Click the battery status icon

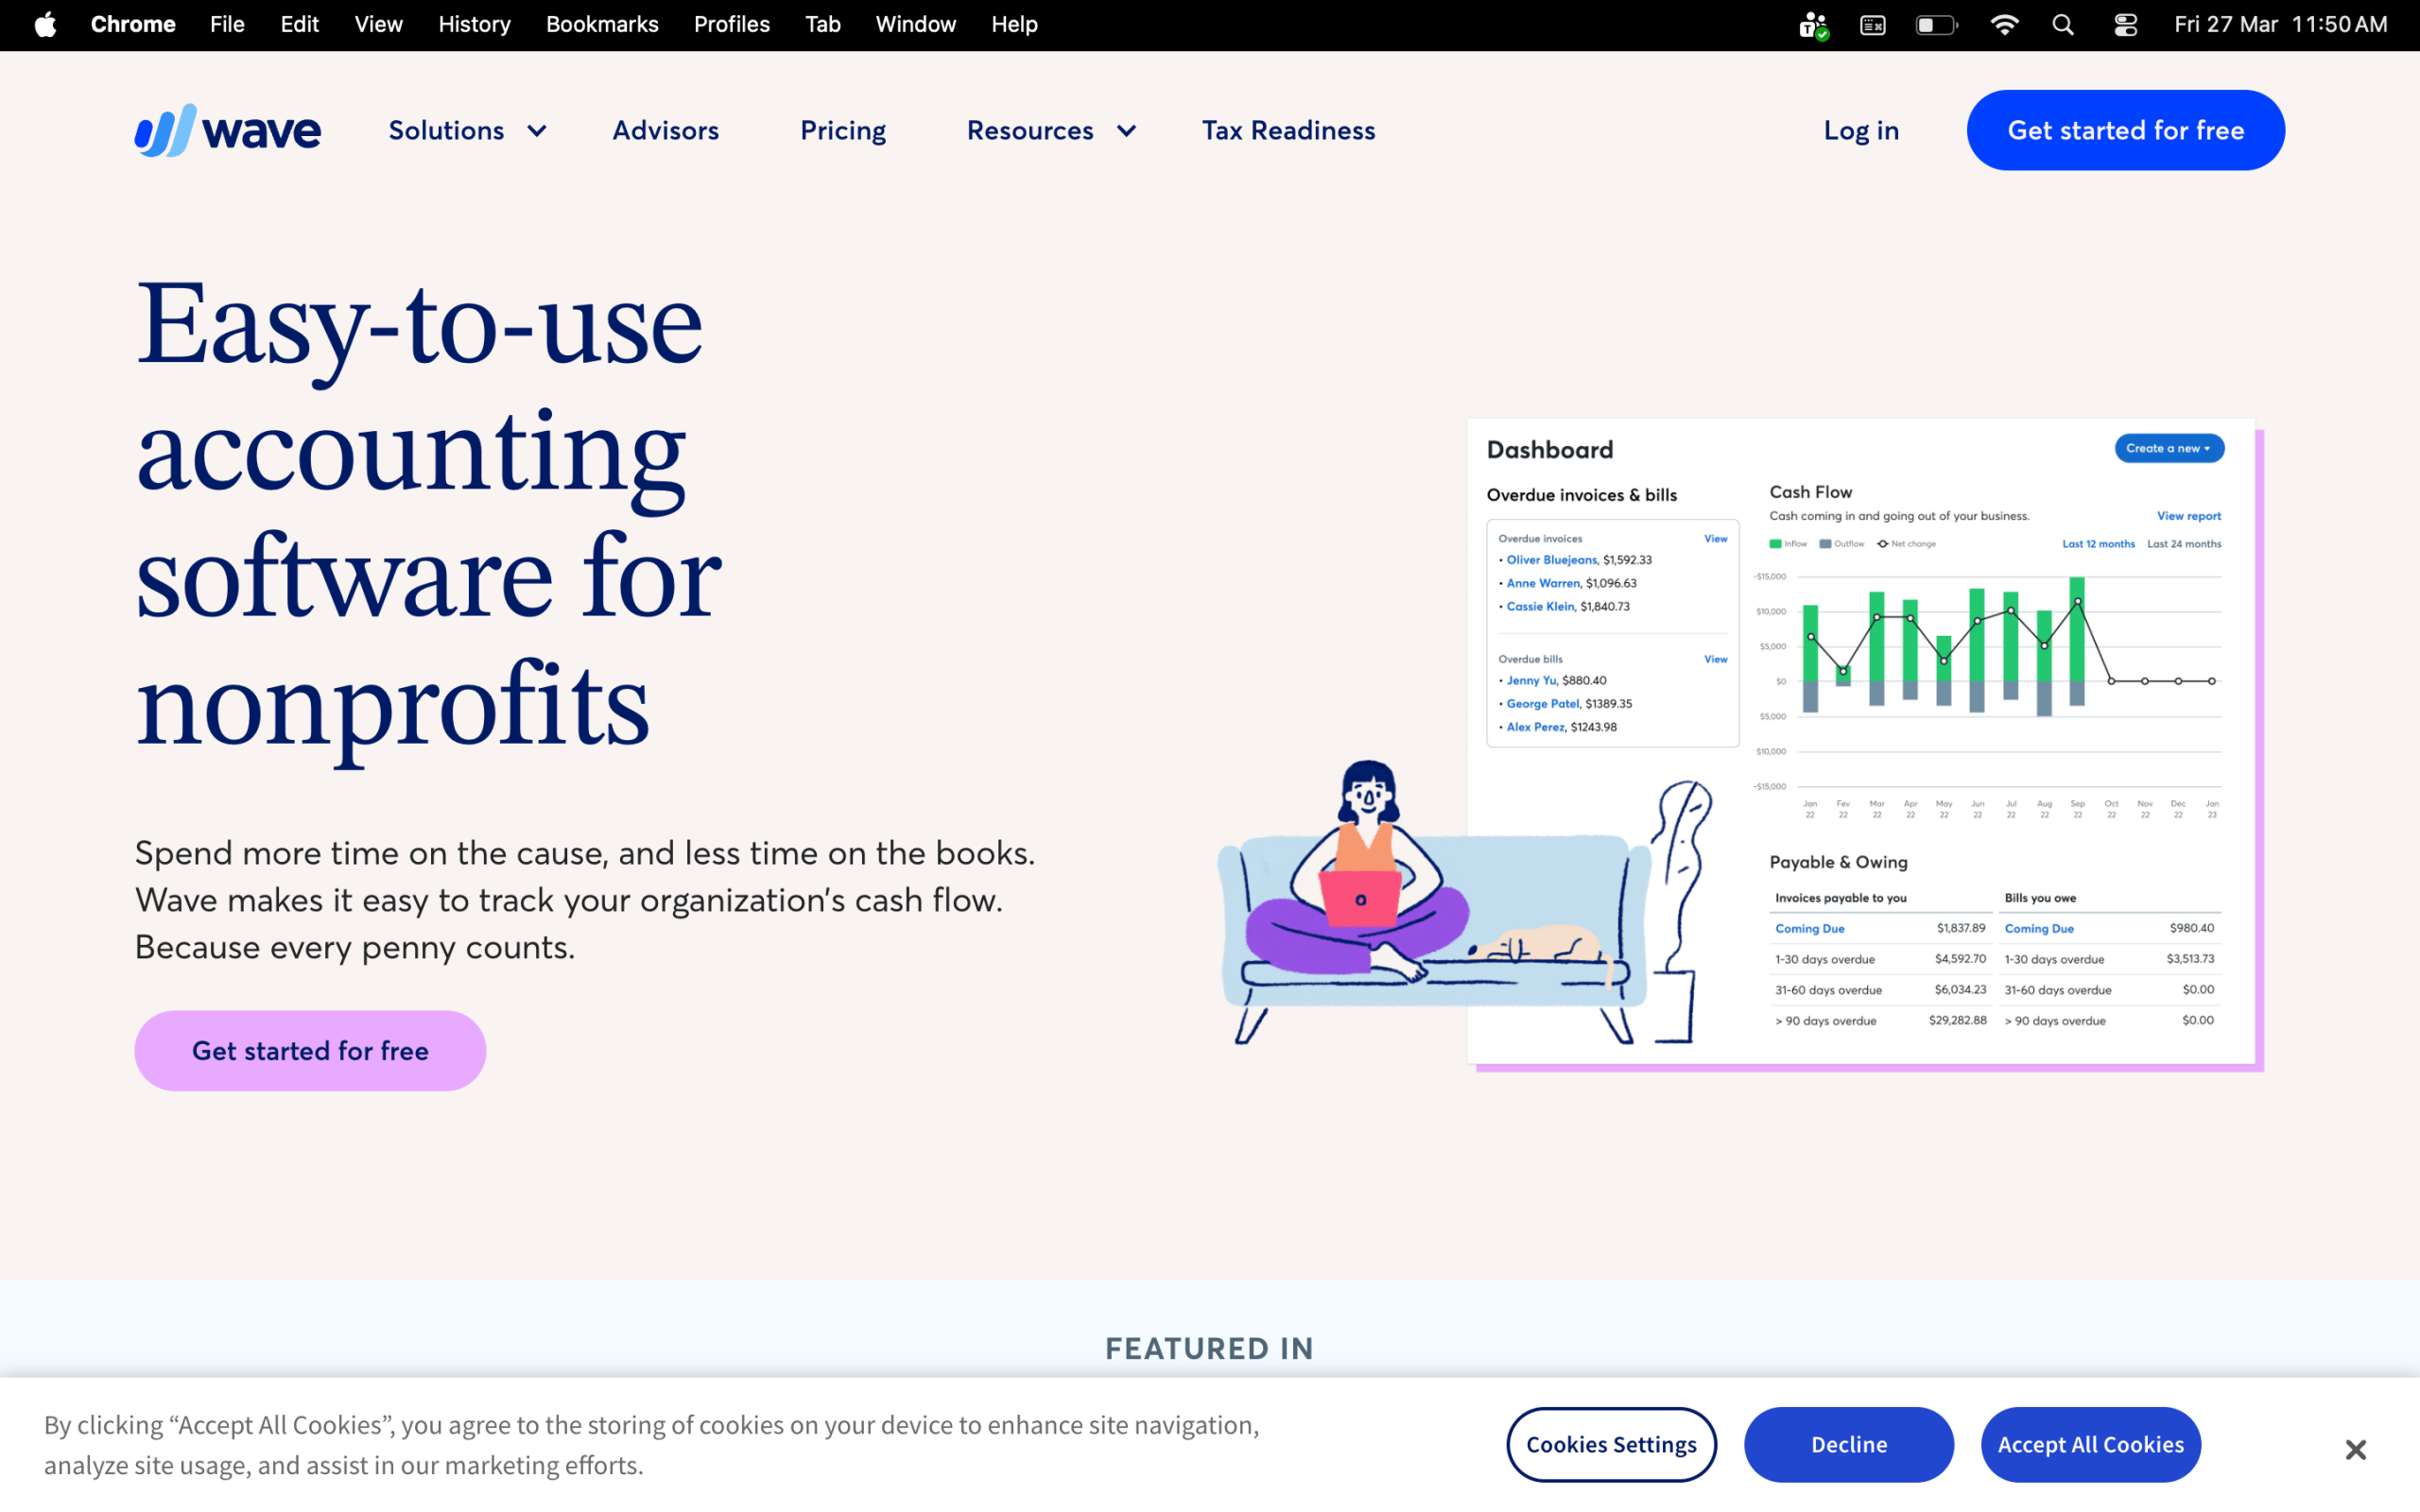coord(1936,24)
